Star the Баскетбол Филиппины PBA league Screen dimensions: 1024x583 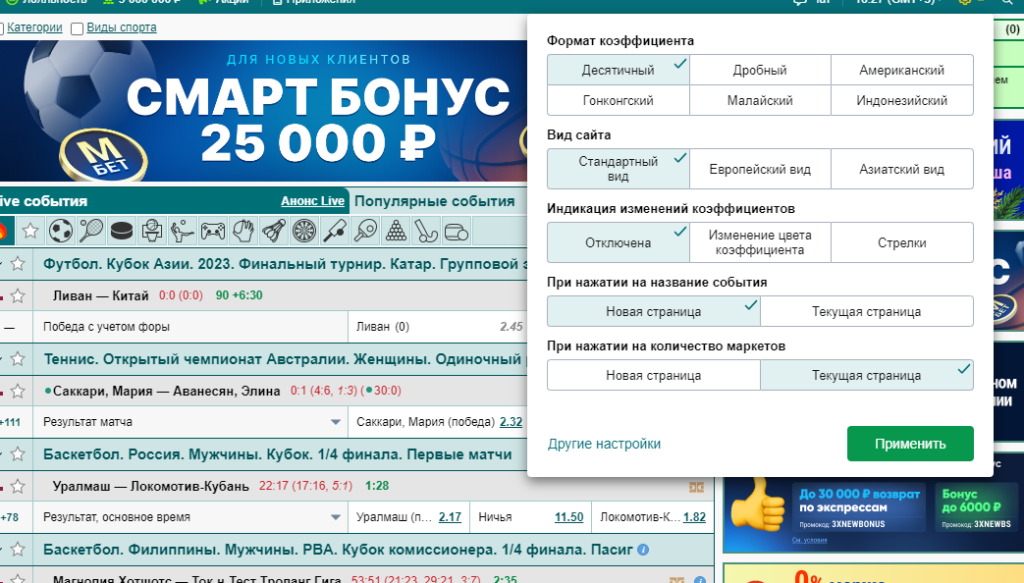pyautogui.click(x=18, y=549)
